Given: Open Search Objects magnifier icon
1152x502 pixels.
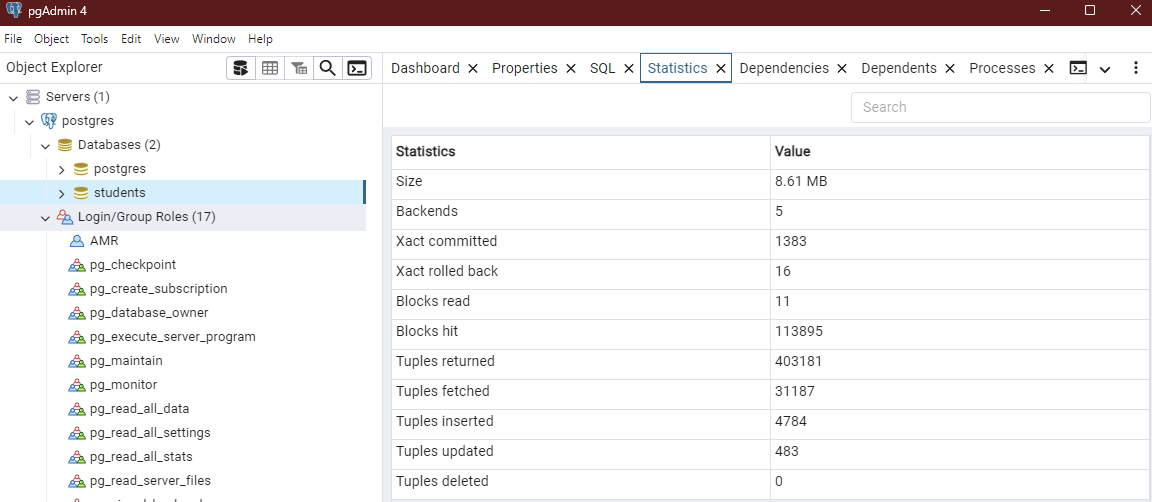Looking at the screenshot, I should pos(328,68).
